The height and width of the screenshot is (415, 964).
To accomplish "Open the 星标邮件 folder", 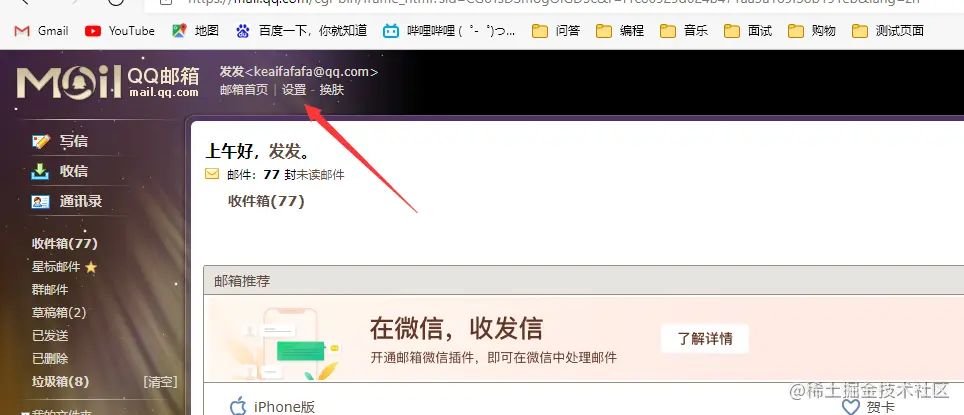I will 56,267.
